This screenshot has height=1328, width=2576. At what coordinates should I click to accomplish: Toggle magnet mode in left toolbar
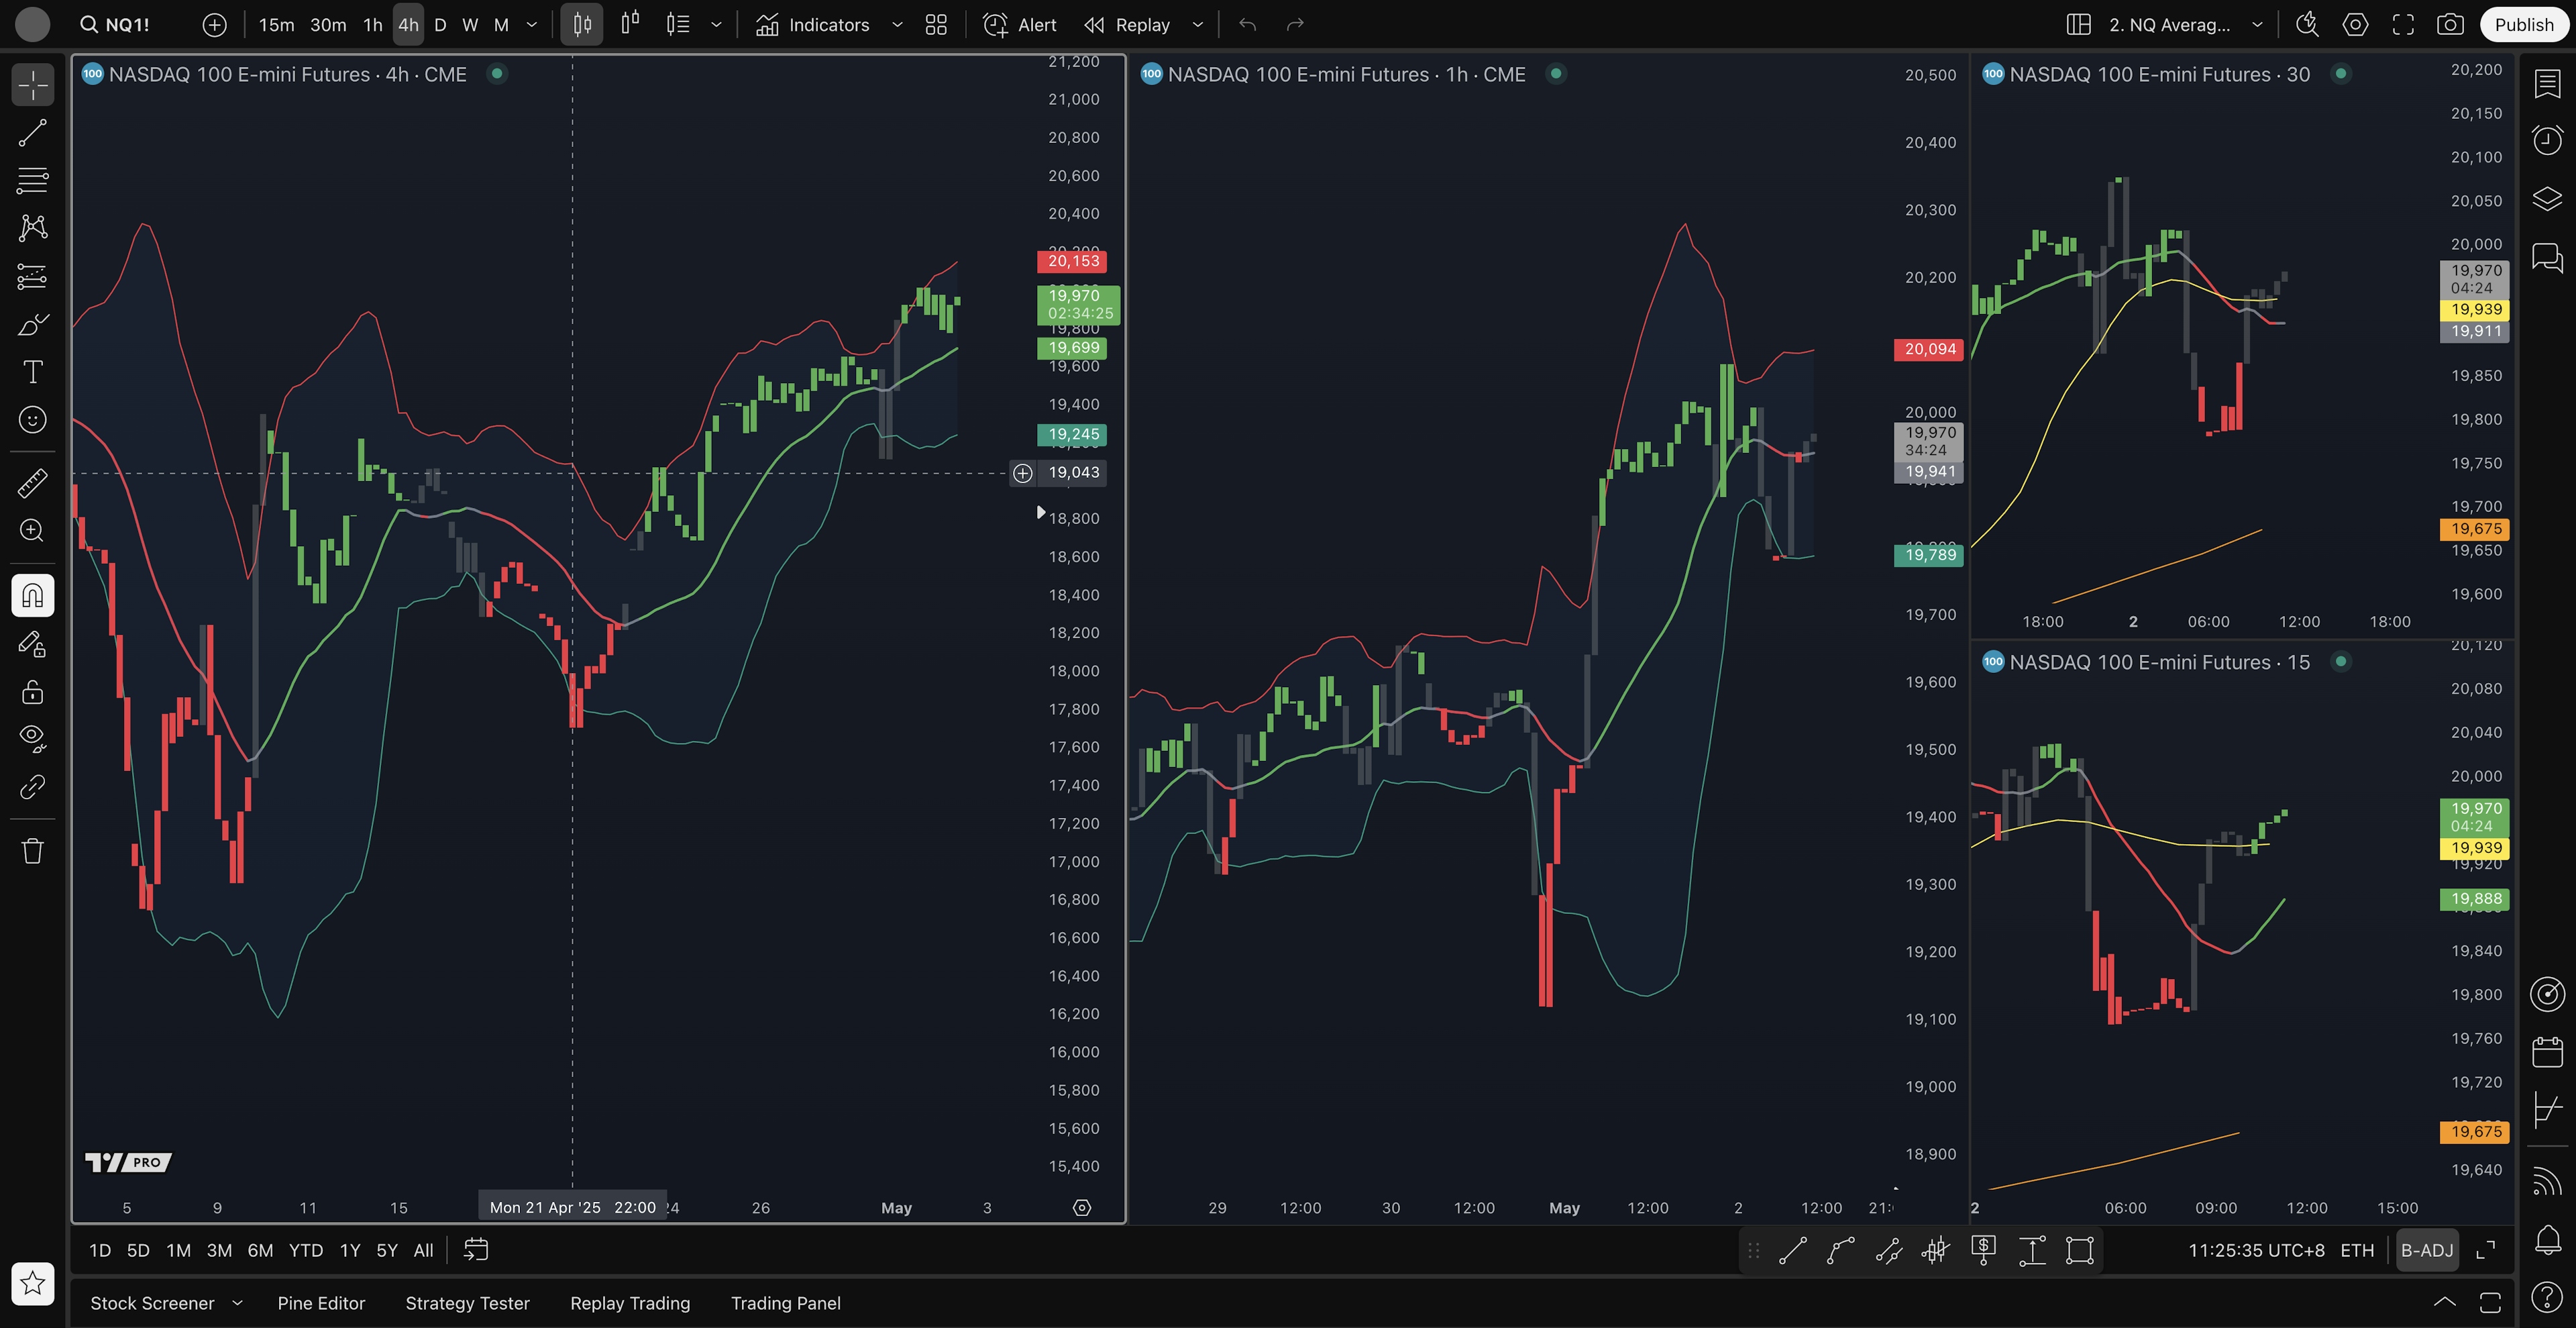32,596
